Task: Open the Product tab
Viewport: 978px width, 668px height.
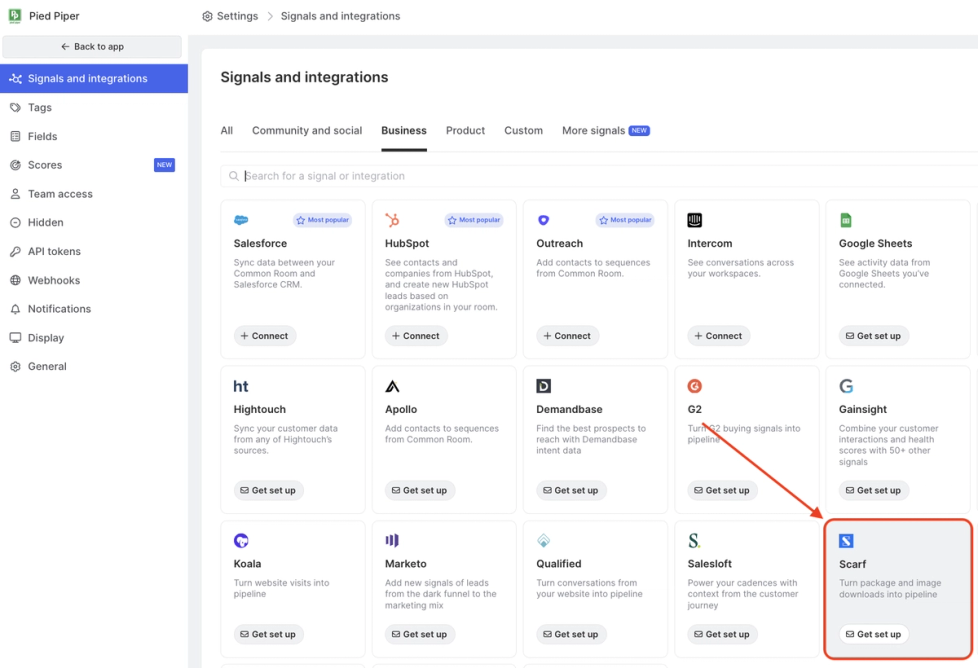Action: pos(465,130)
